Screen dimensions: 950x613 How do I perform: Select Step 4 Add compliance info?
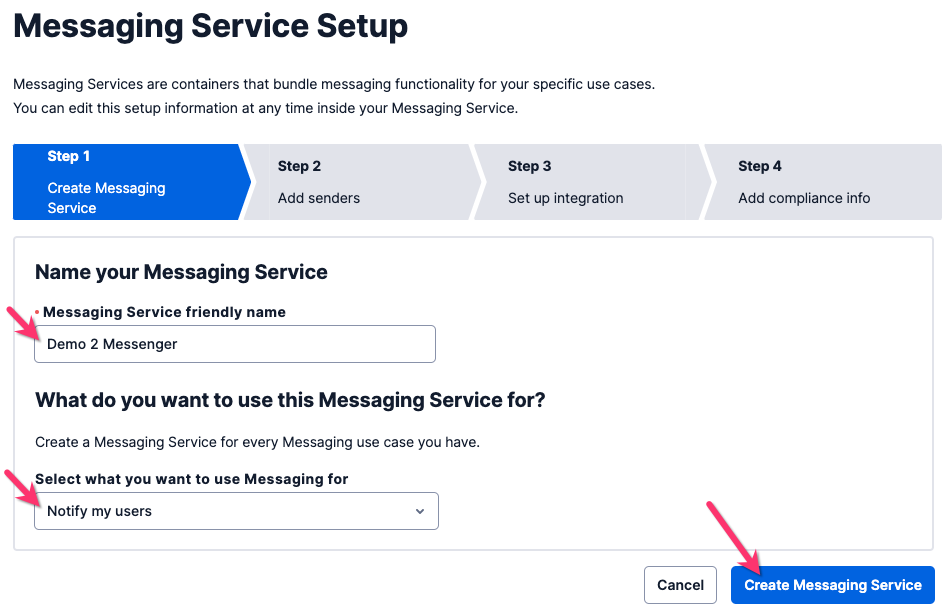(822, 182)
